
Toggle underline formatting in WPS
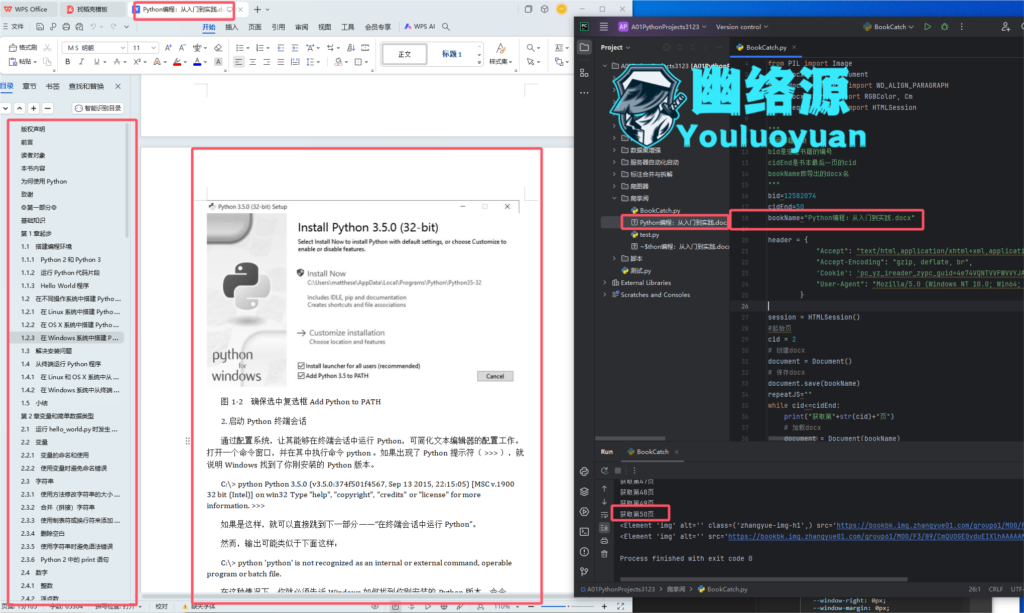[97, 62]
